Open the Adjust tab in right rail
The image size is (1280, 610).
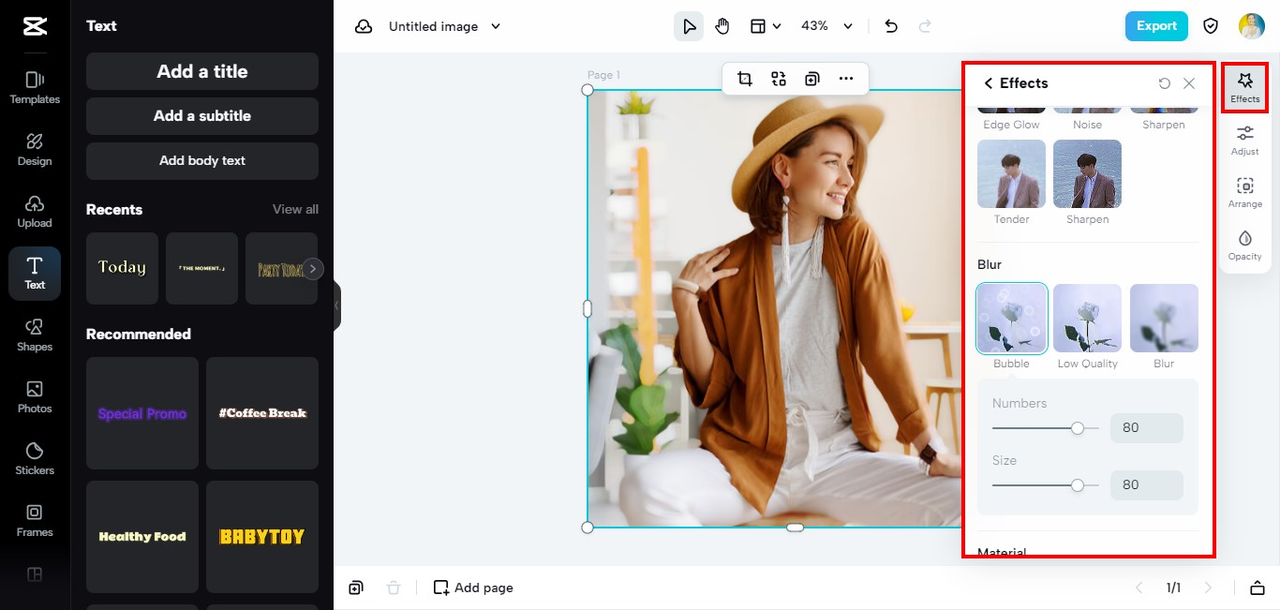pos(1245,140)
